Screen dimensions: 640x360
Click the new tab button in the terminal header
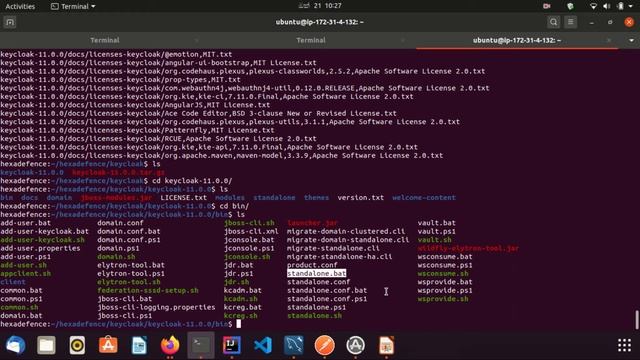(10, 22)
